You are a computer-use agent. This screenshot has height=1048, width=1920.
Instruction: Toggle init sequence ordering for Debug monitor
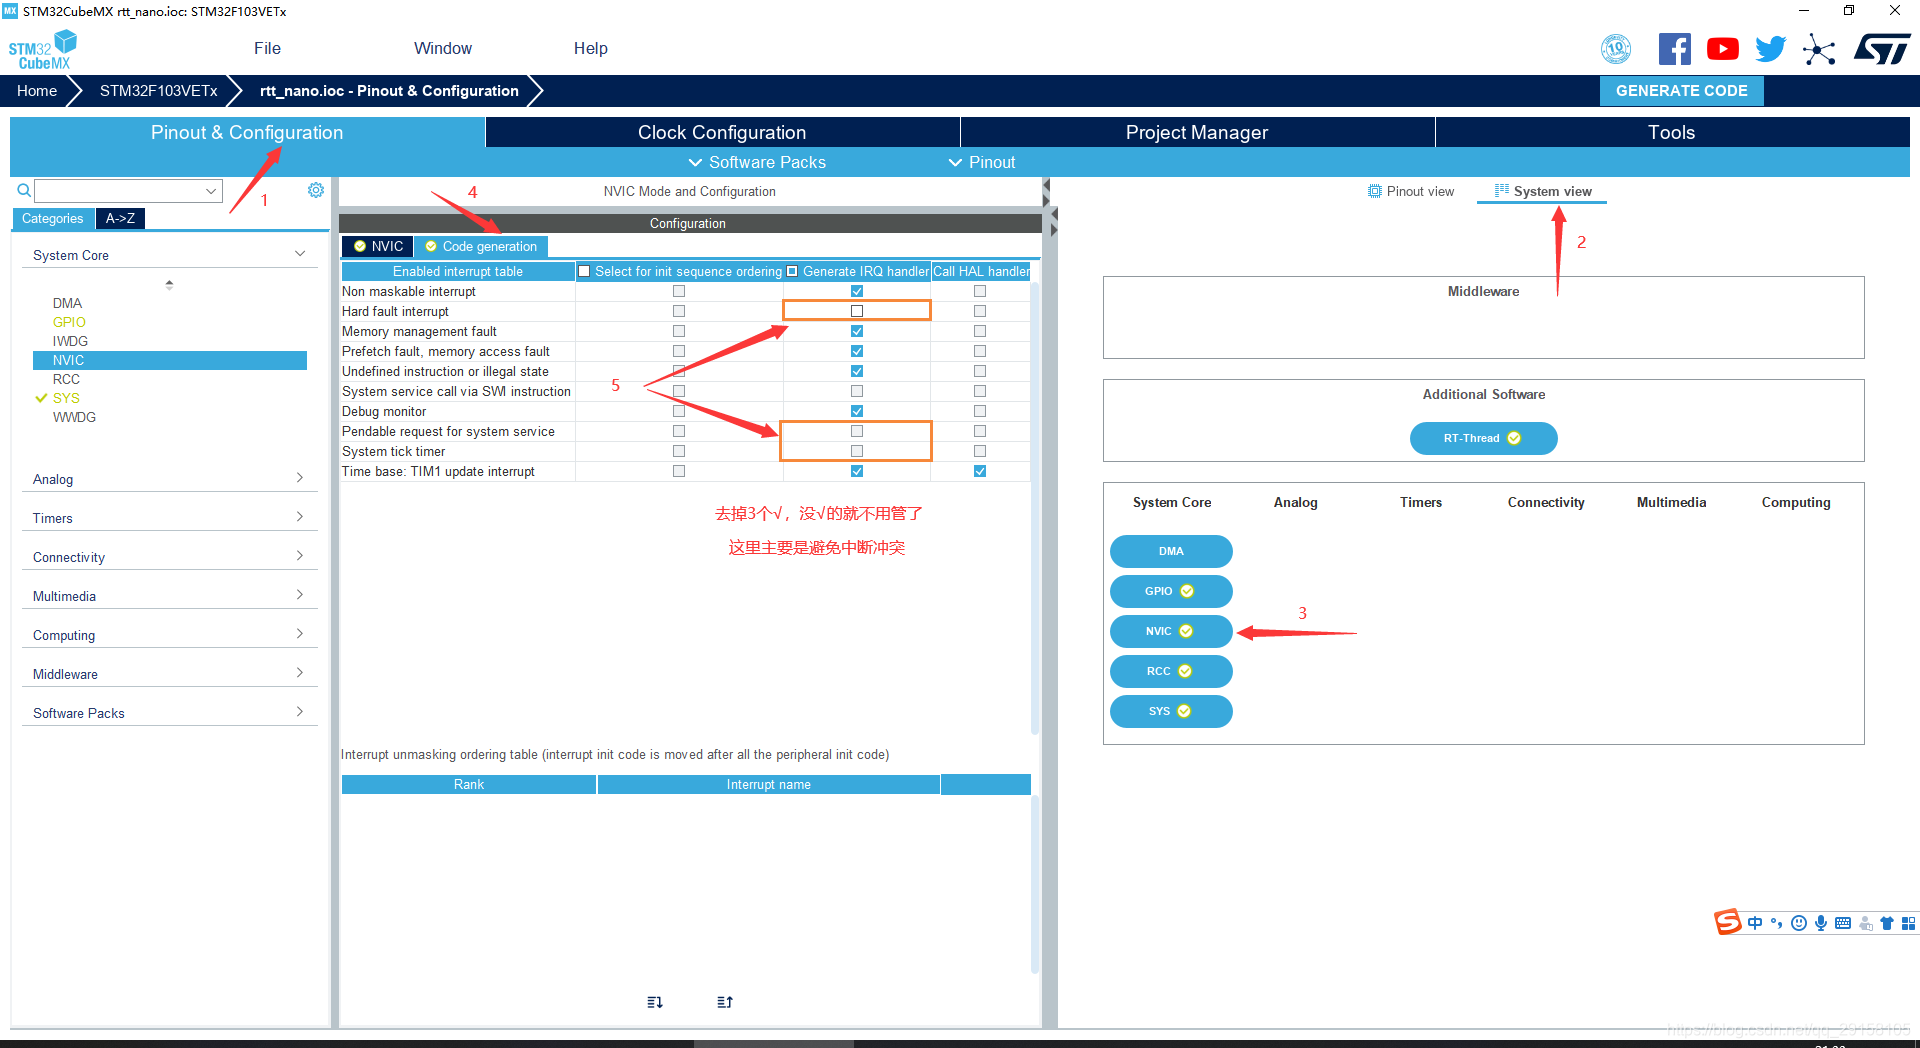coord(679,411)
